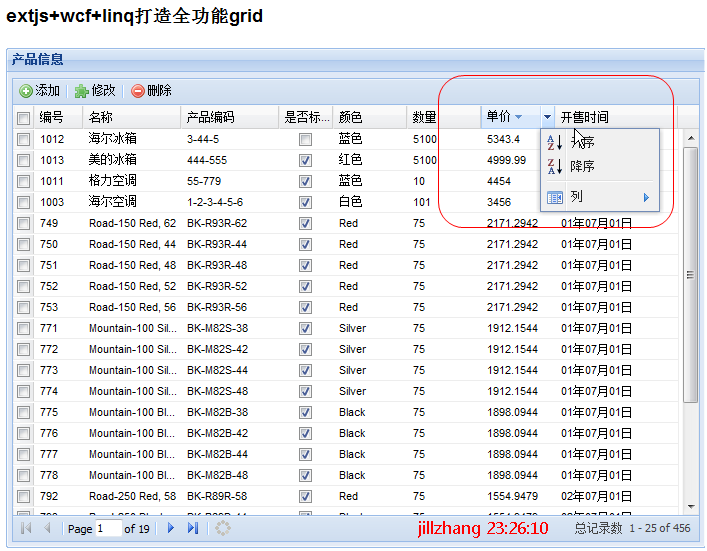Check the row selector for product 1012

pyautogui.click(x=23, y=139)
